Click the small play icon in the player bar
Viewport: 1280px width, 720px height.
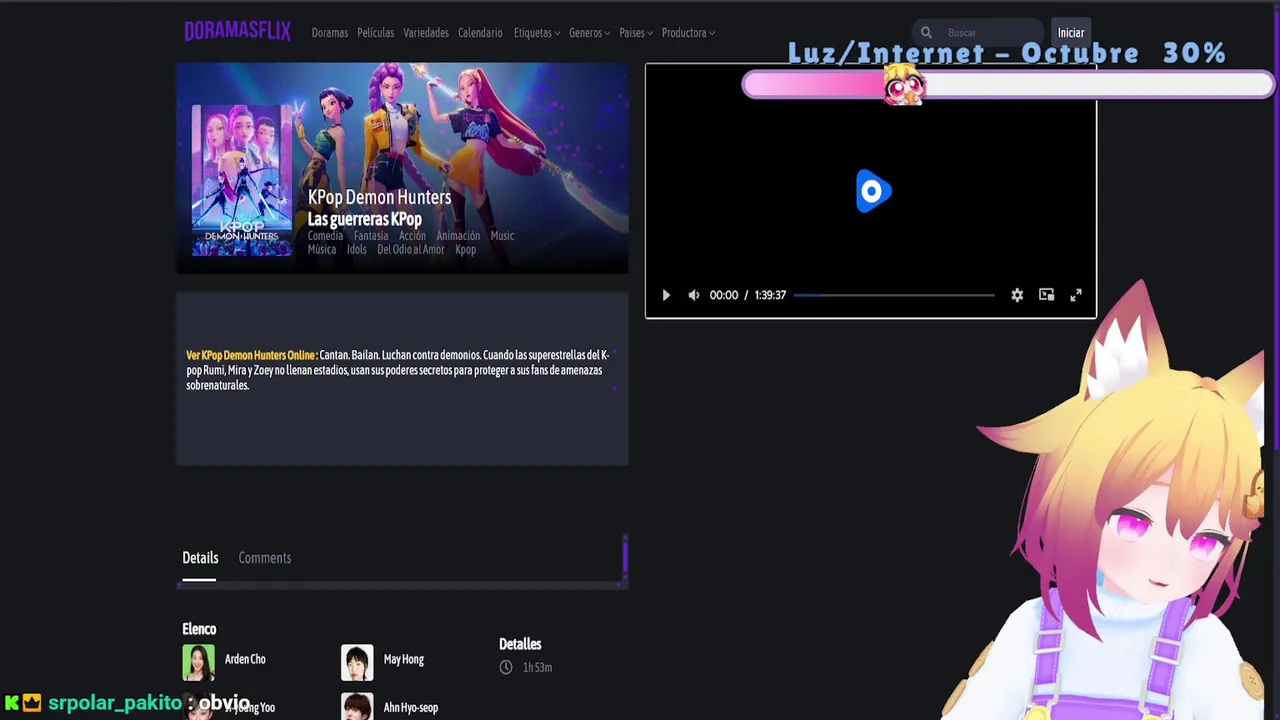tap(666, 295)
